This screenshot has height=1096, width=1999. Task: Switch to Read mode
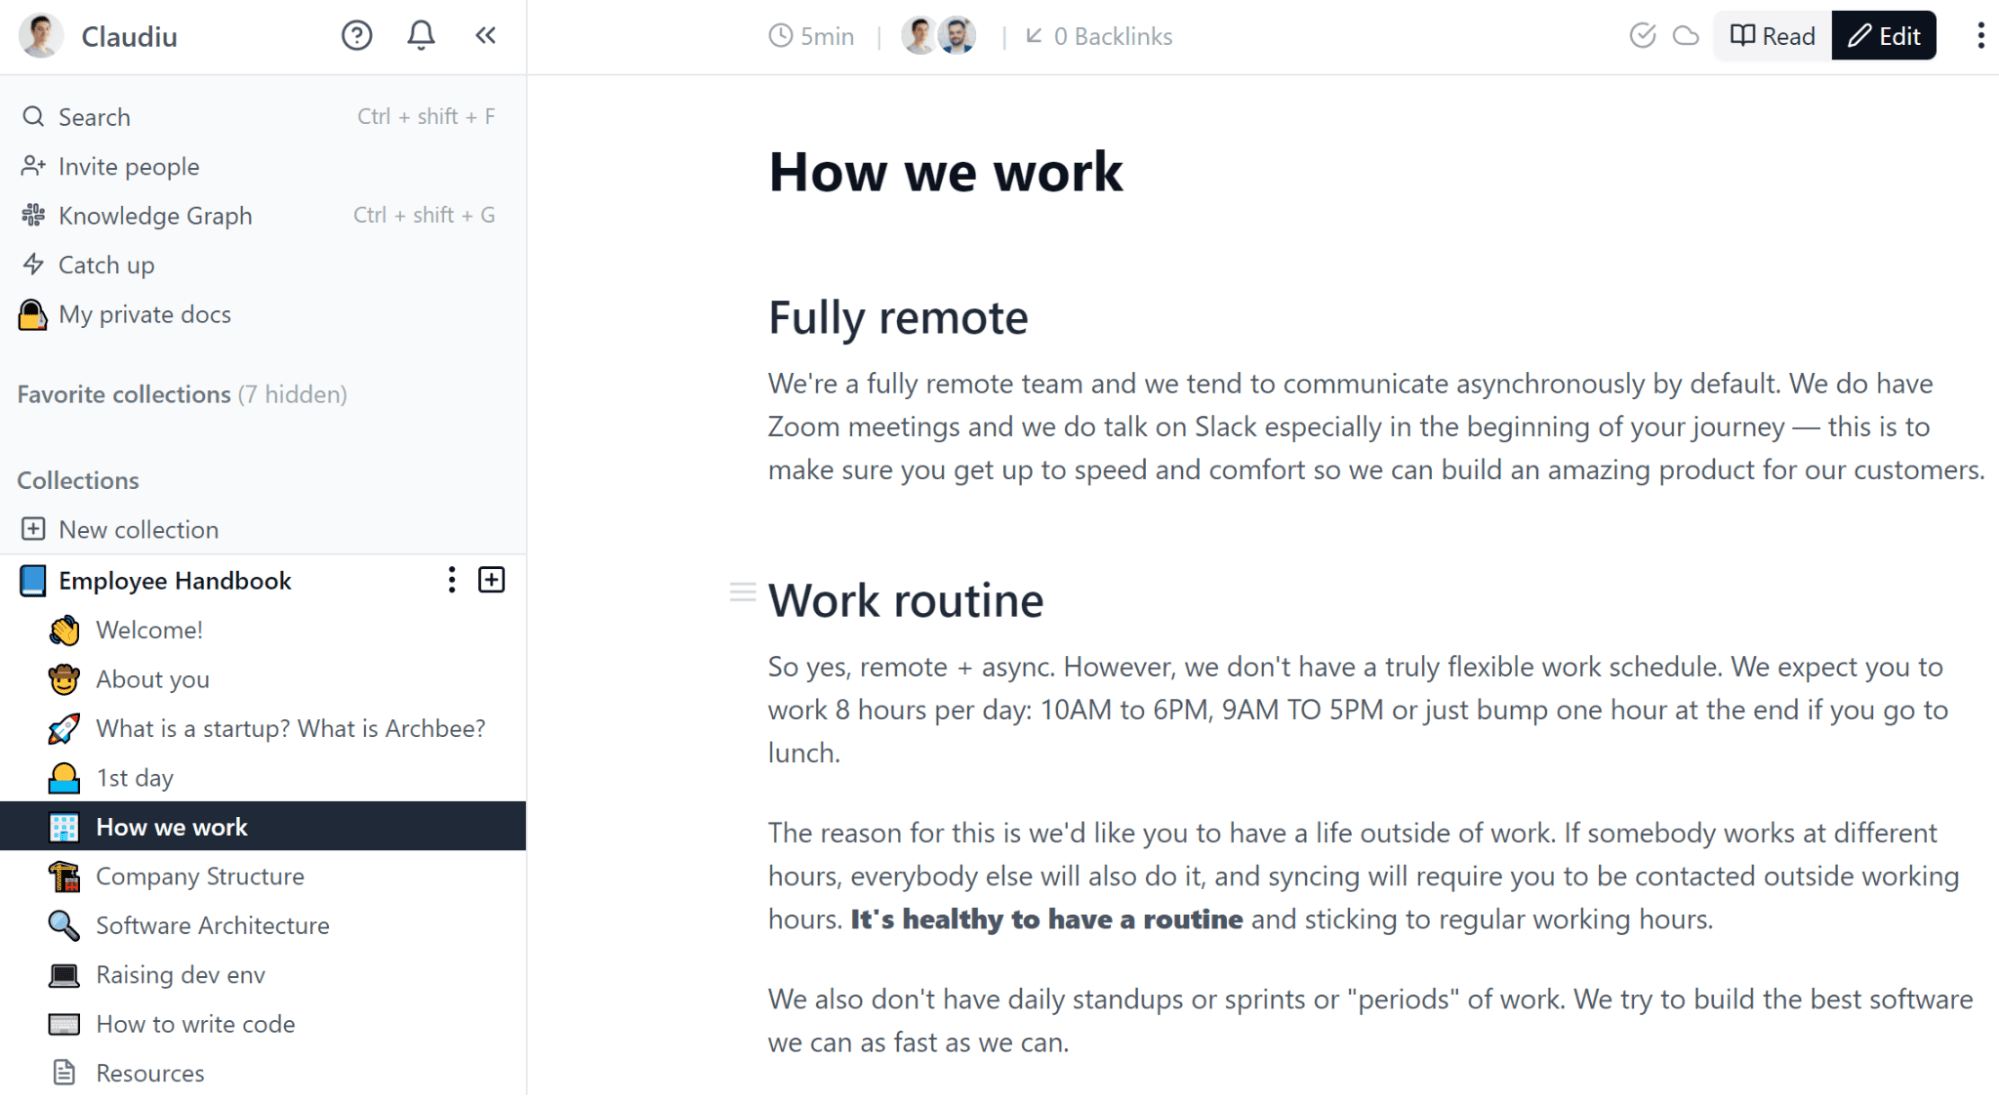tap(1770, 35)
